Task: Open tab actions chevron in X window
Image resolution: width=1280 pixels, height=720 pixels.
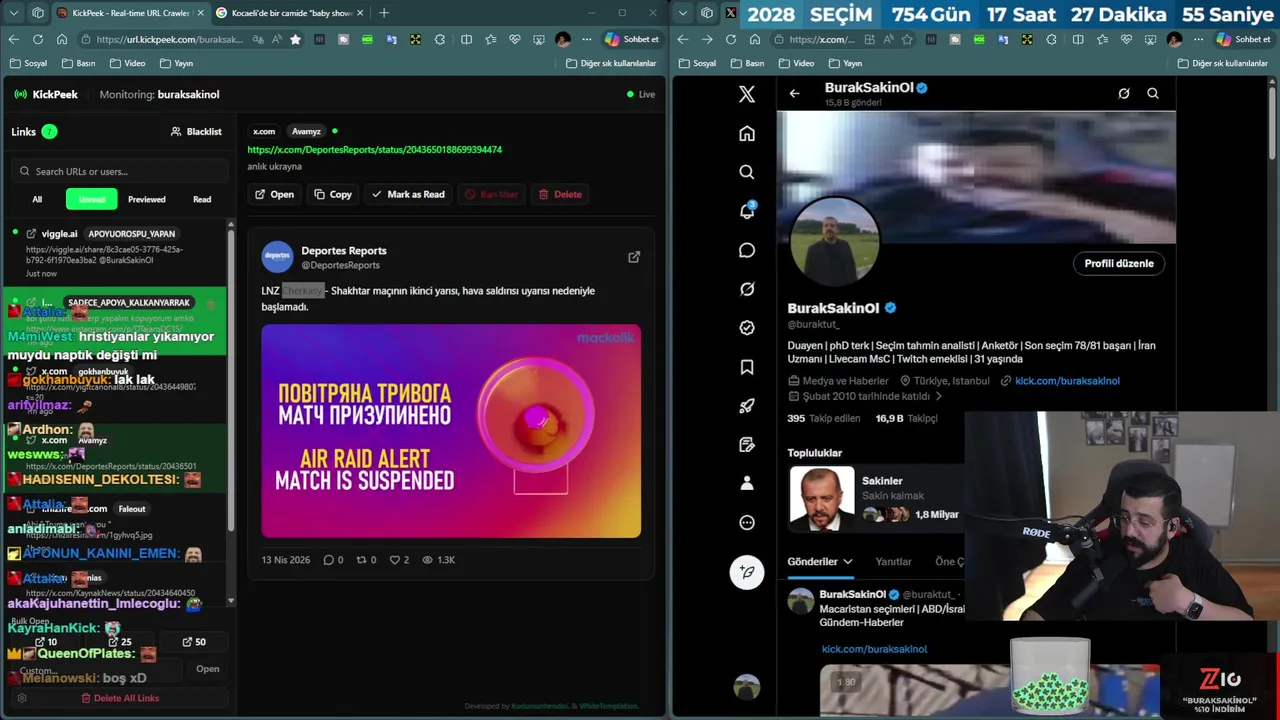Action: pyautogui.click(x=683, y=13)
